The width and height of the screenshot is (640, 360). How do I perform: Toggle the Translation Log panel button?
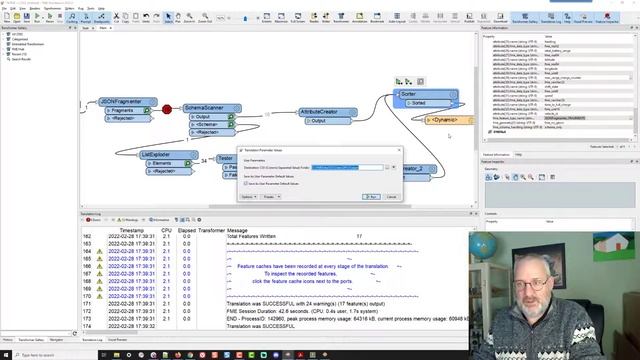click(x=551, y=17)
